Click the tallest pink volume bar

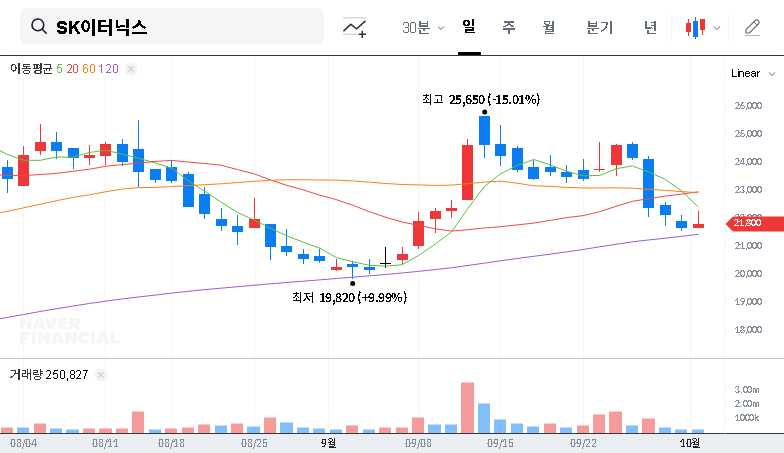tap(467, 406)
